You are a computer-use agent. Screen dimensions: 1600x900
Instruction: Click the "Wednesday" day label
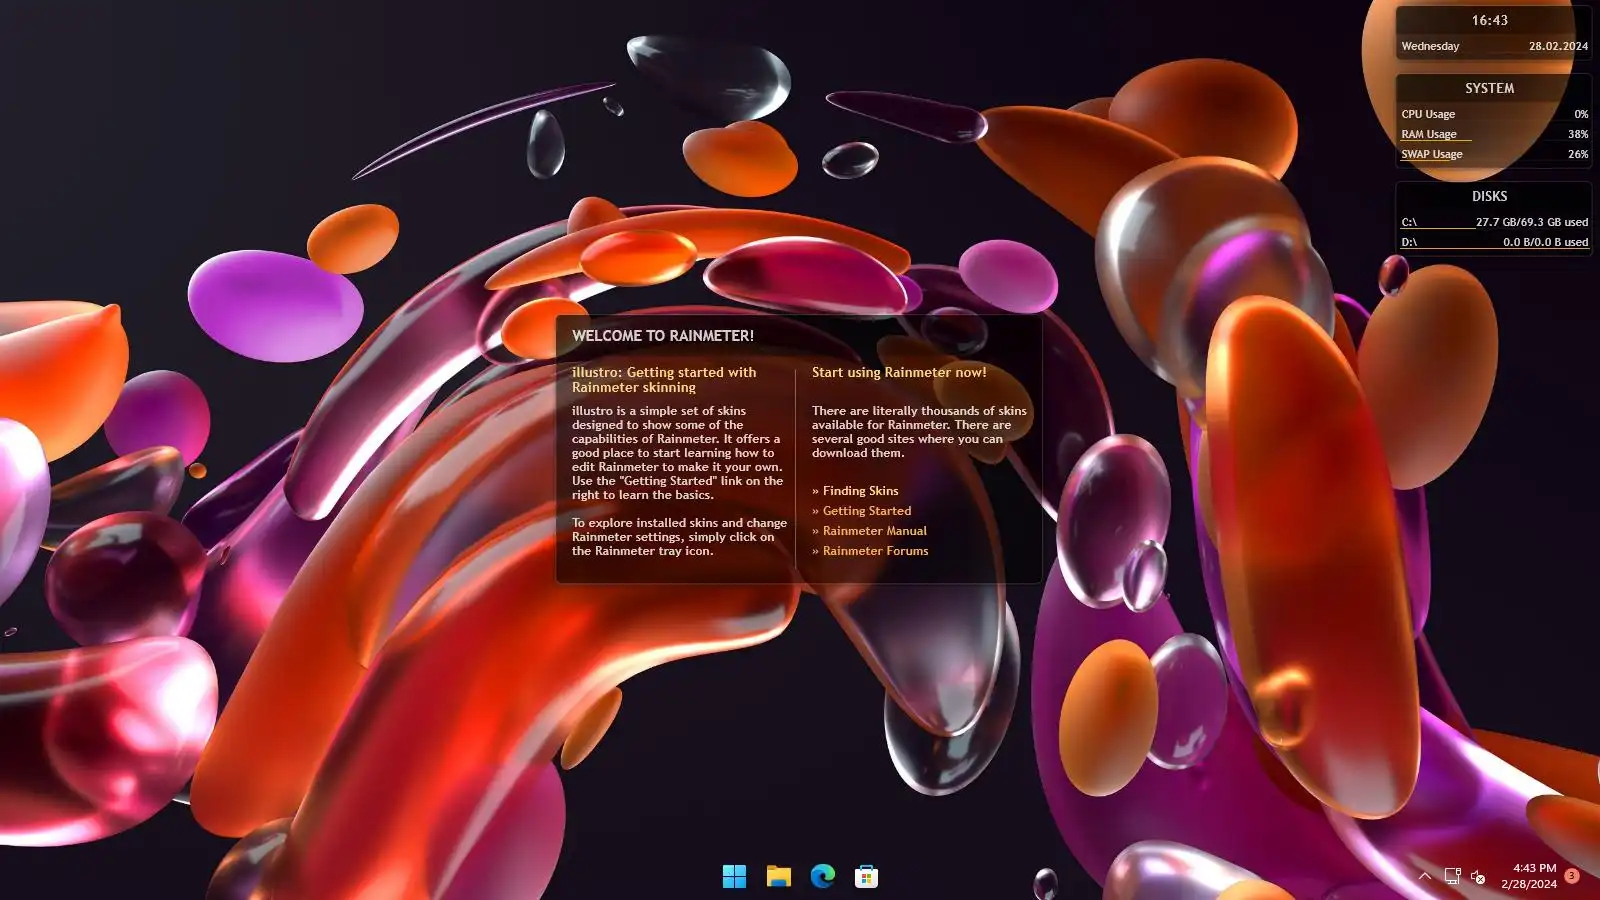pyautogui.click(x=1430, y=46)
